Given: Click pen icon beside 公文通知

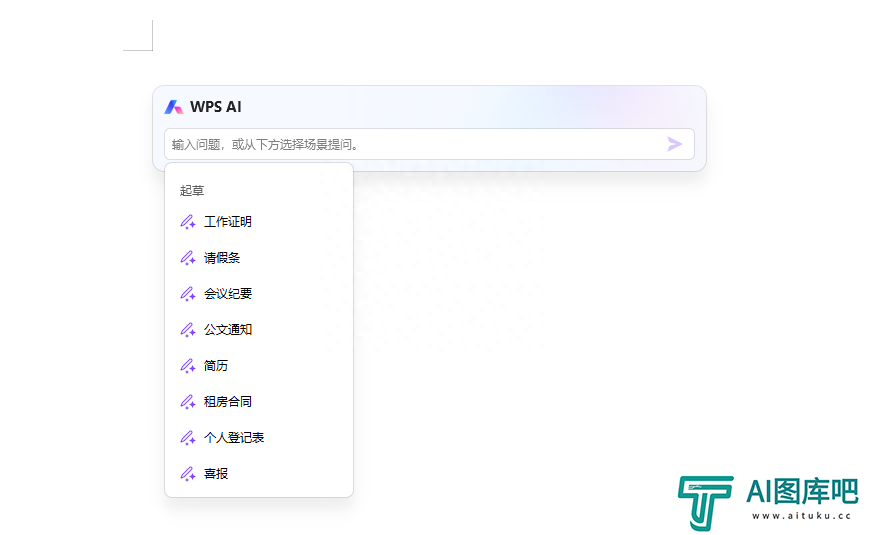Looking at the screenshot, I should pyautogui.click(x=188, y=330).
